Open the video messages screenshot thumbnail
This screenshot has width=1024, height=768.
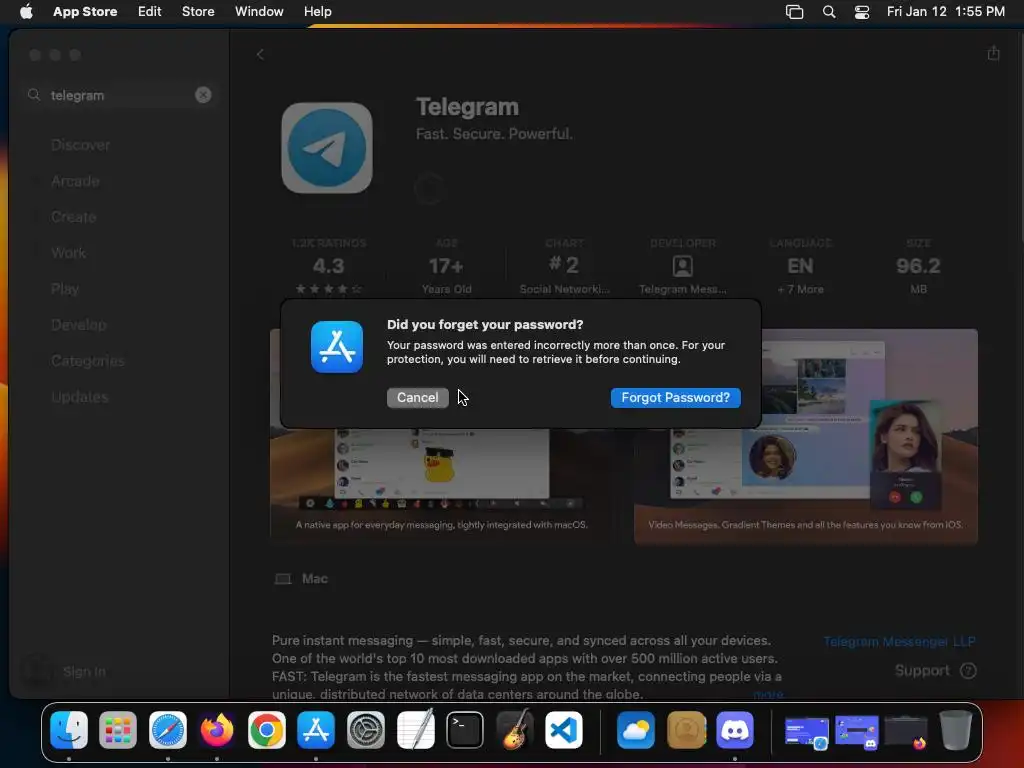click(x=806, y=437)
